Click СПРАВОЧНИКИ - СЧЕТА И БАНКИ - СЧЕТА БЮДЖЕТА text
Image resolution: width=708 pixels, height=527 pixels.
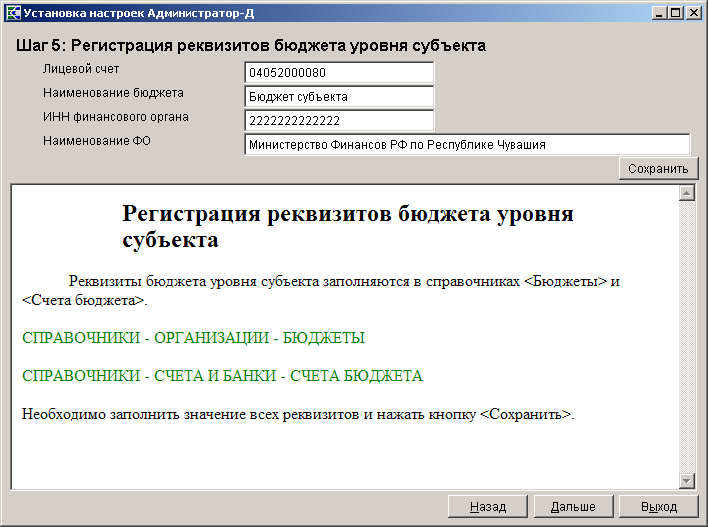222,376
